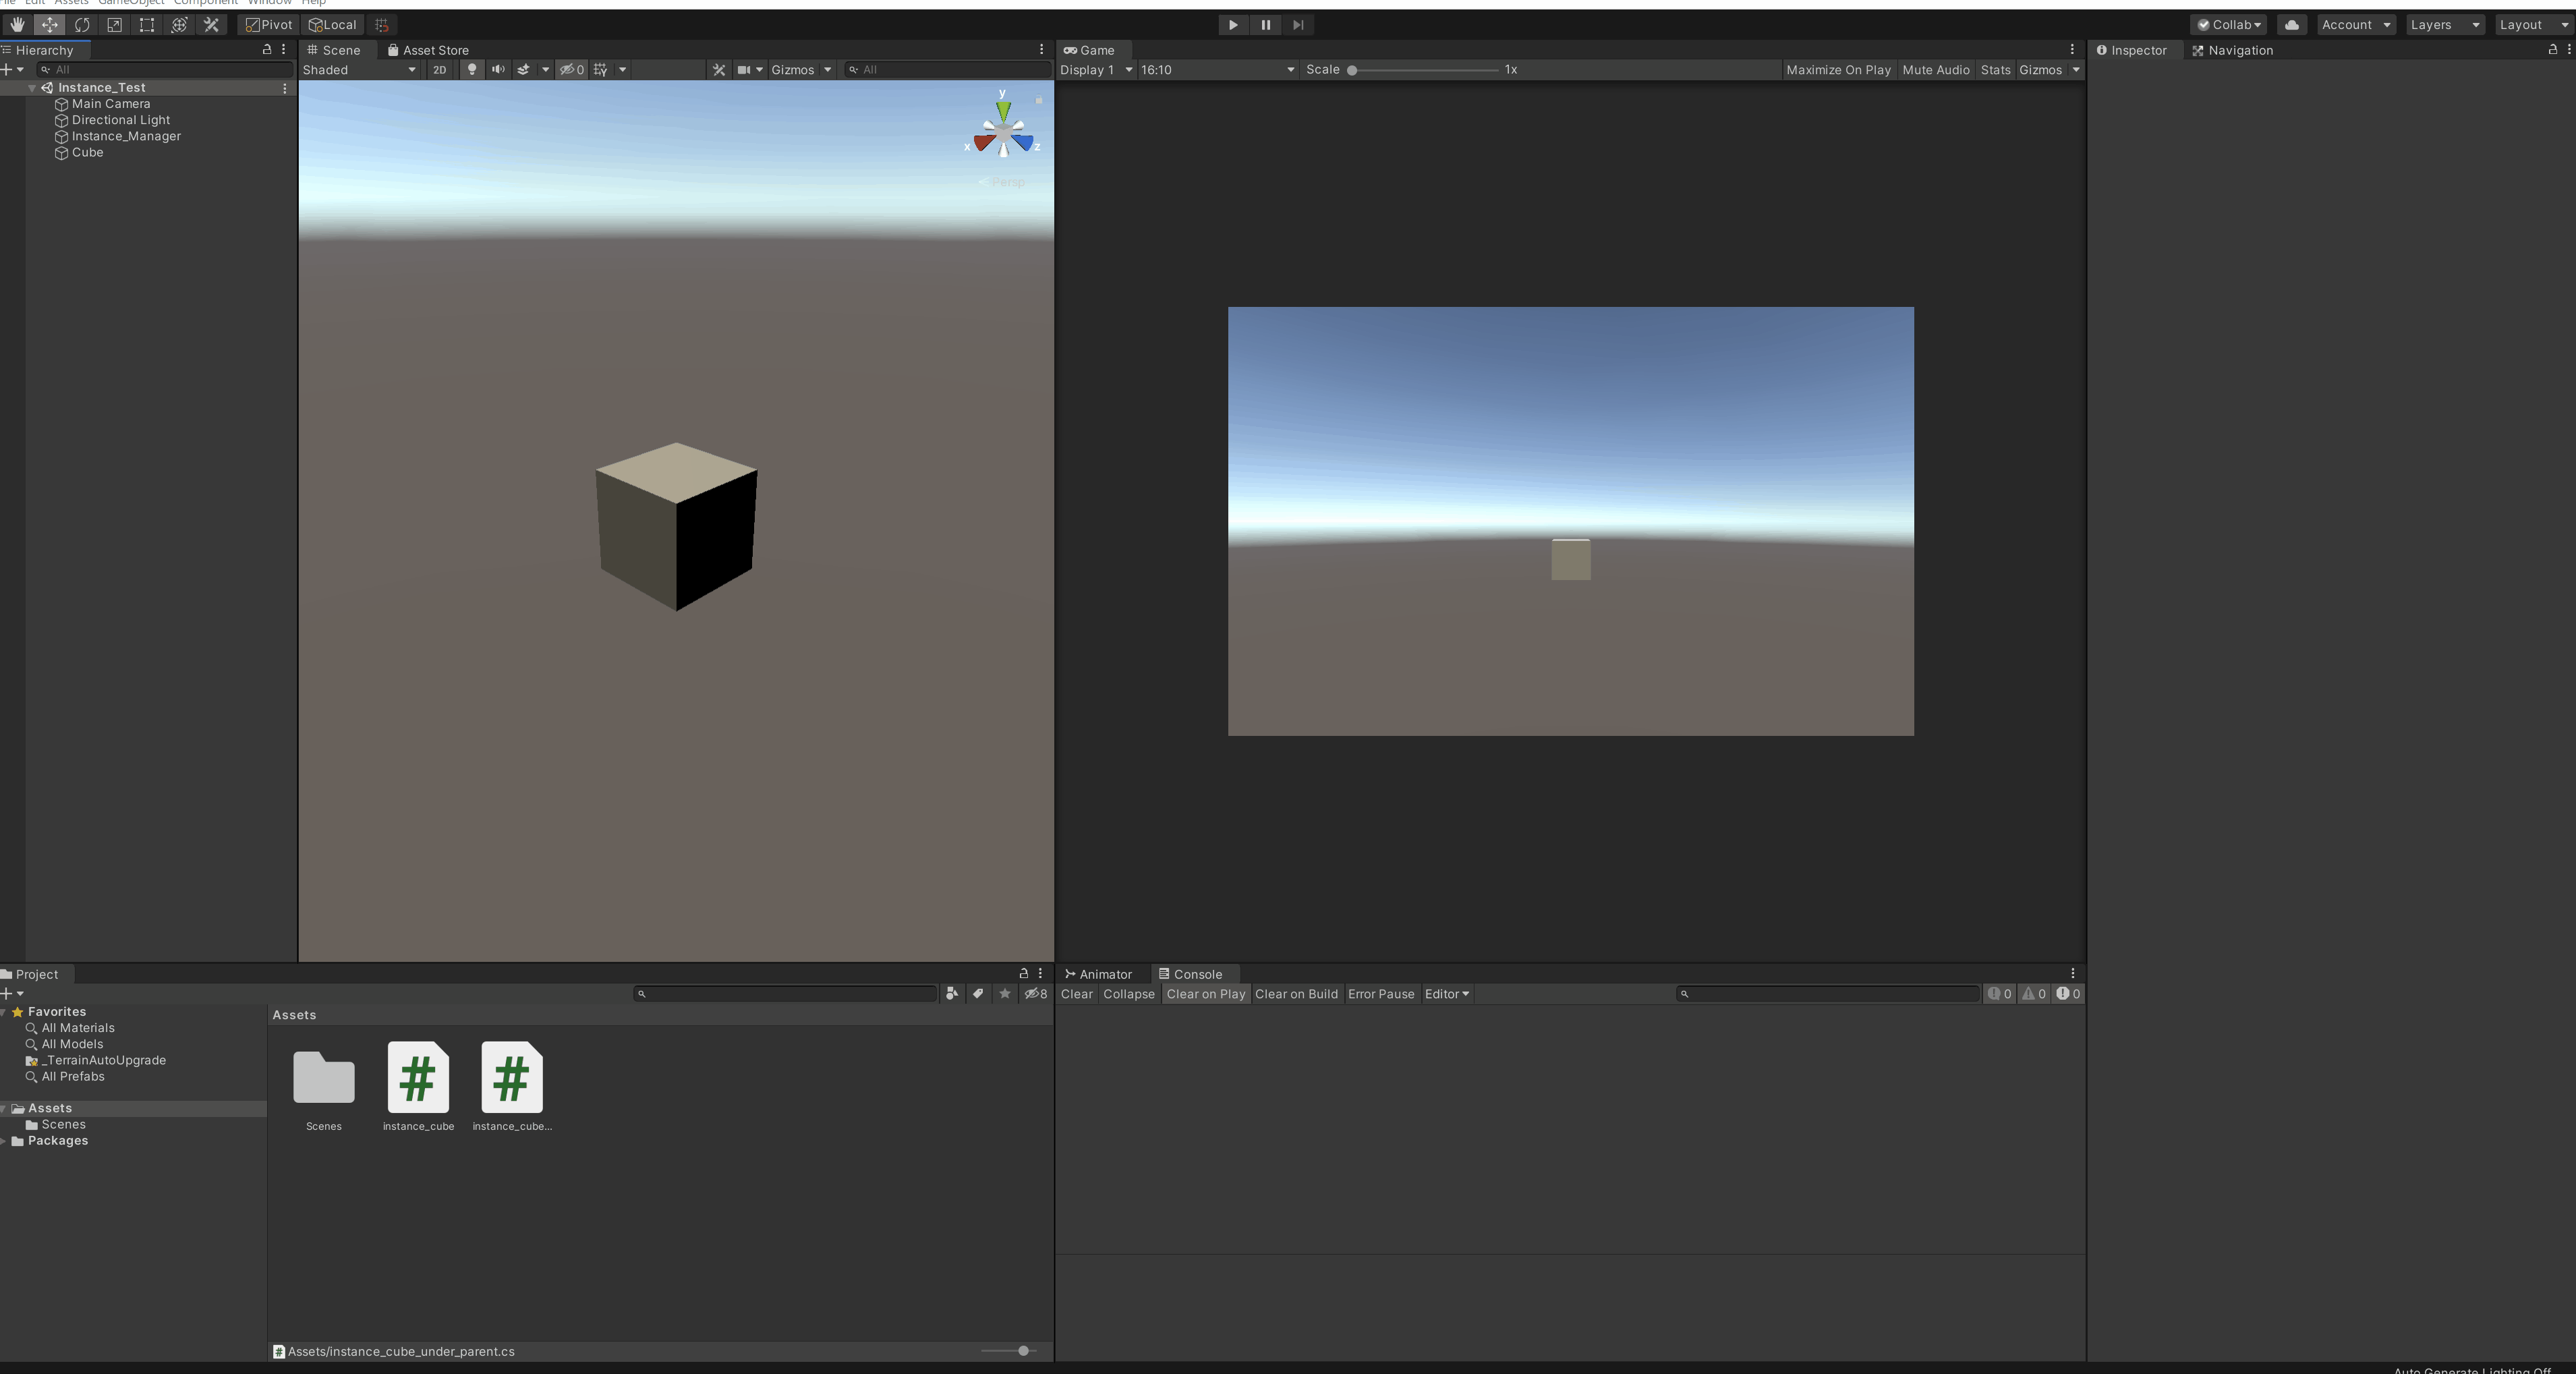Open the 16:10 aspect ratio dropdown
Image resolution: width=2576 pixels, height=1374 pixels.
pyautogui.click(x=1217, y=70)
